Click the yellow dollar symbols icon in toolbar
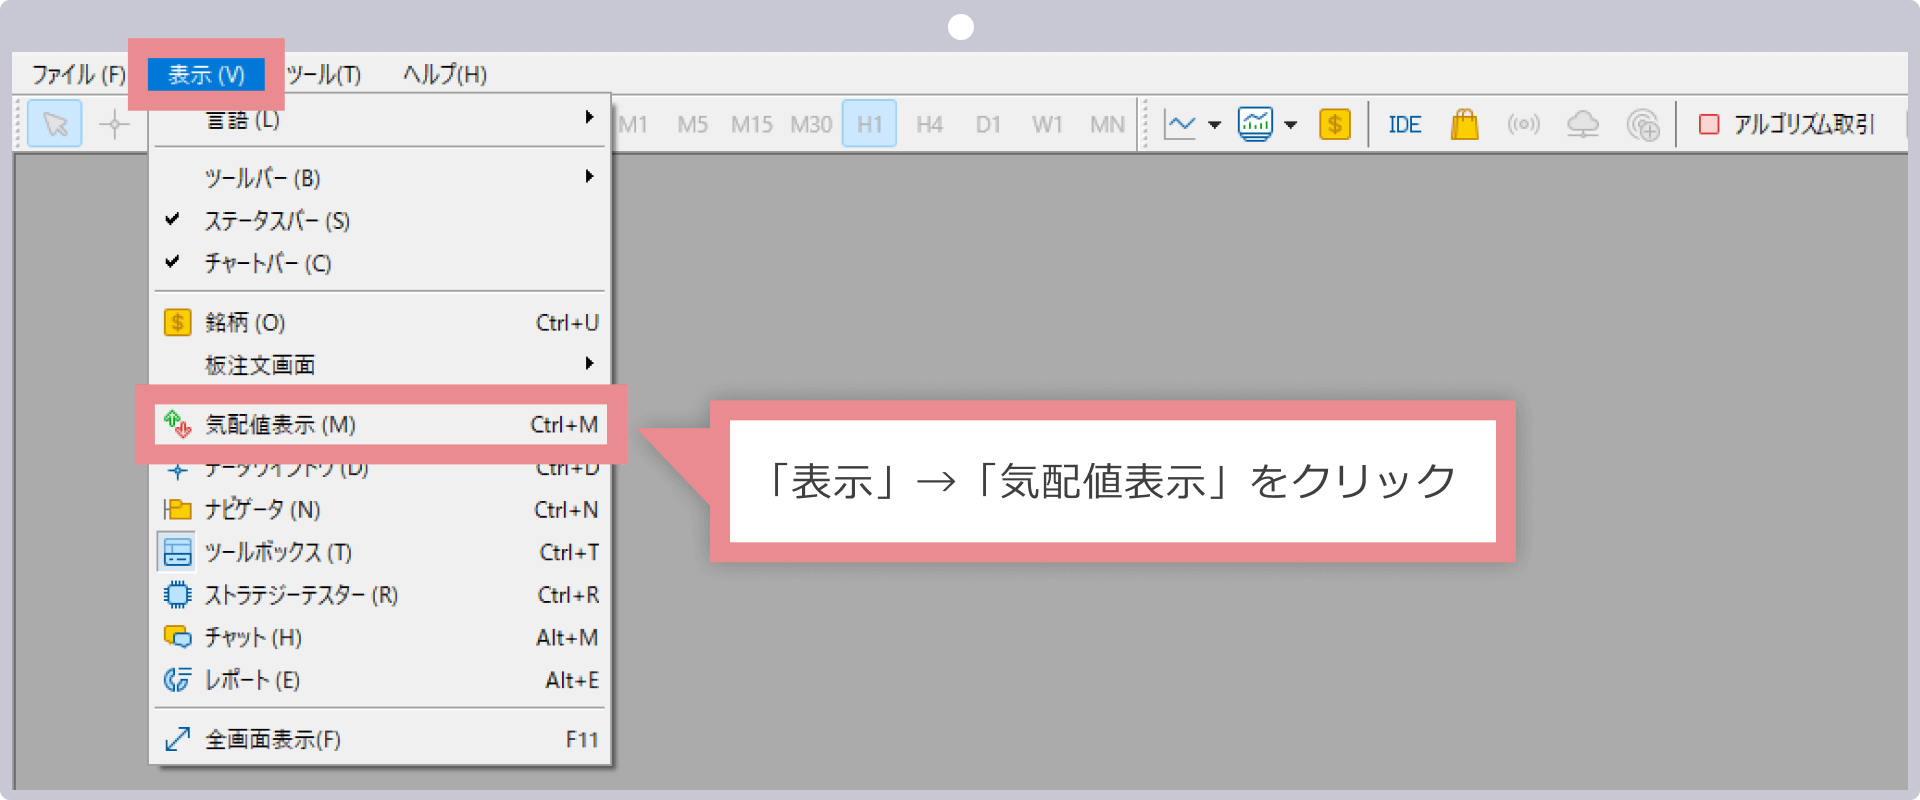The width and height of the screenshot is (1920, 800). (1334, 124)
